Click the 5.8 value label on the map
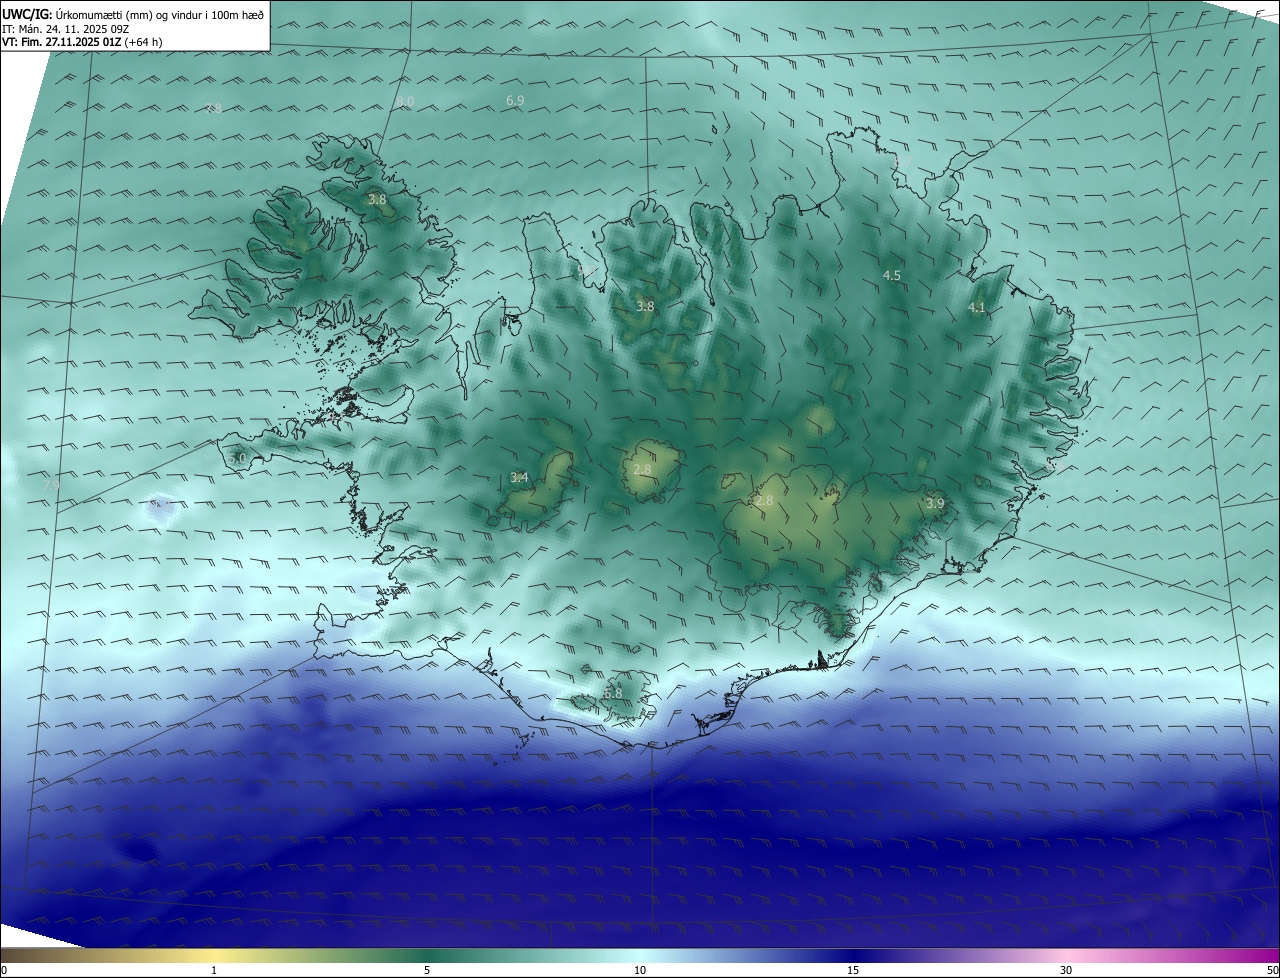This screenshot has height=978, width=1280. point(613,692)
